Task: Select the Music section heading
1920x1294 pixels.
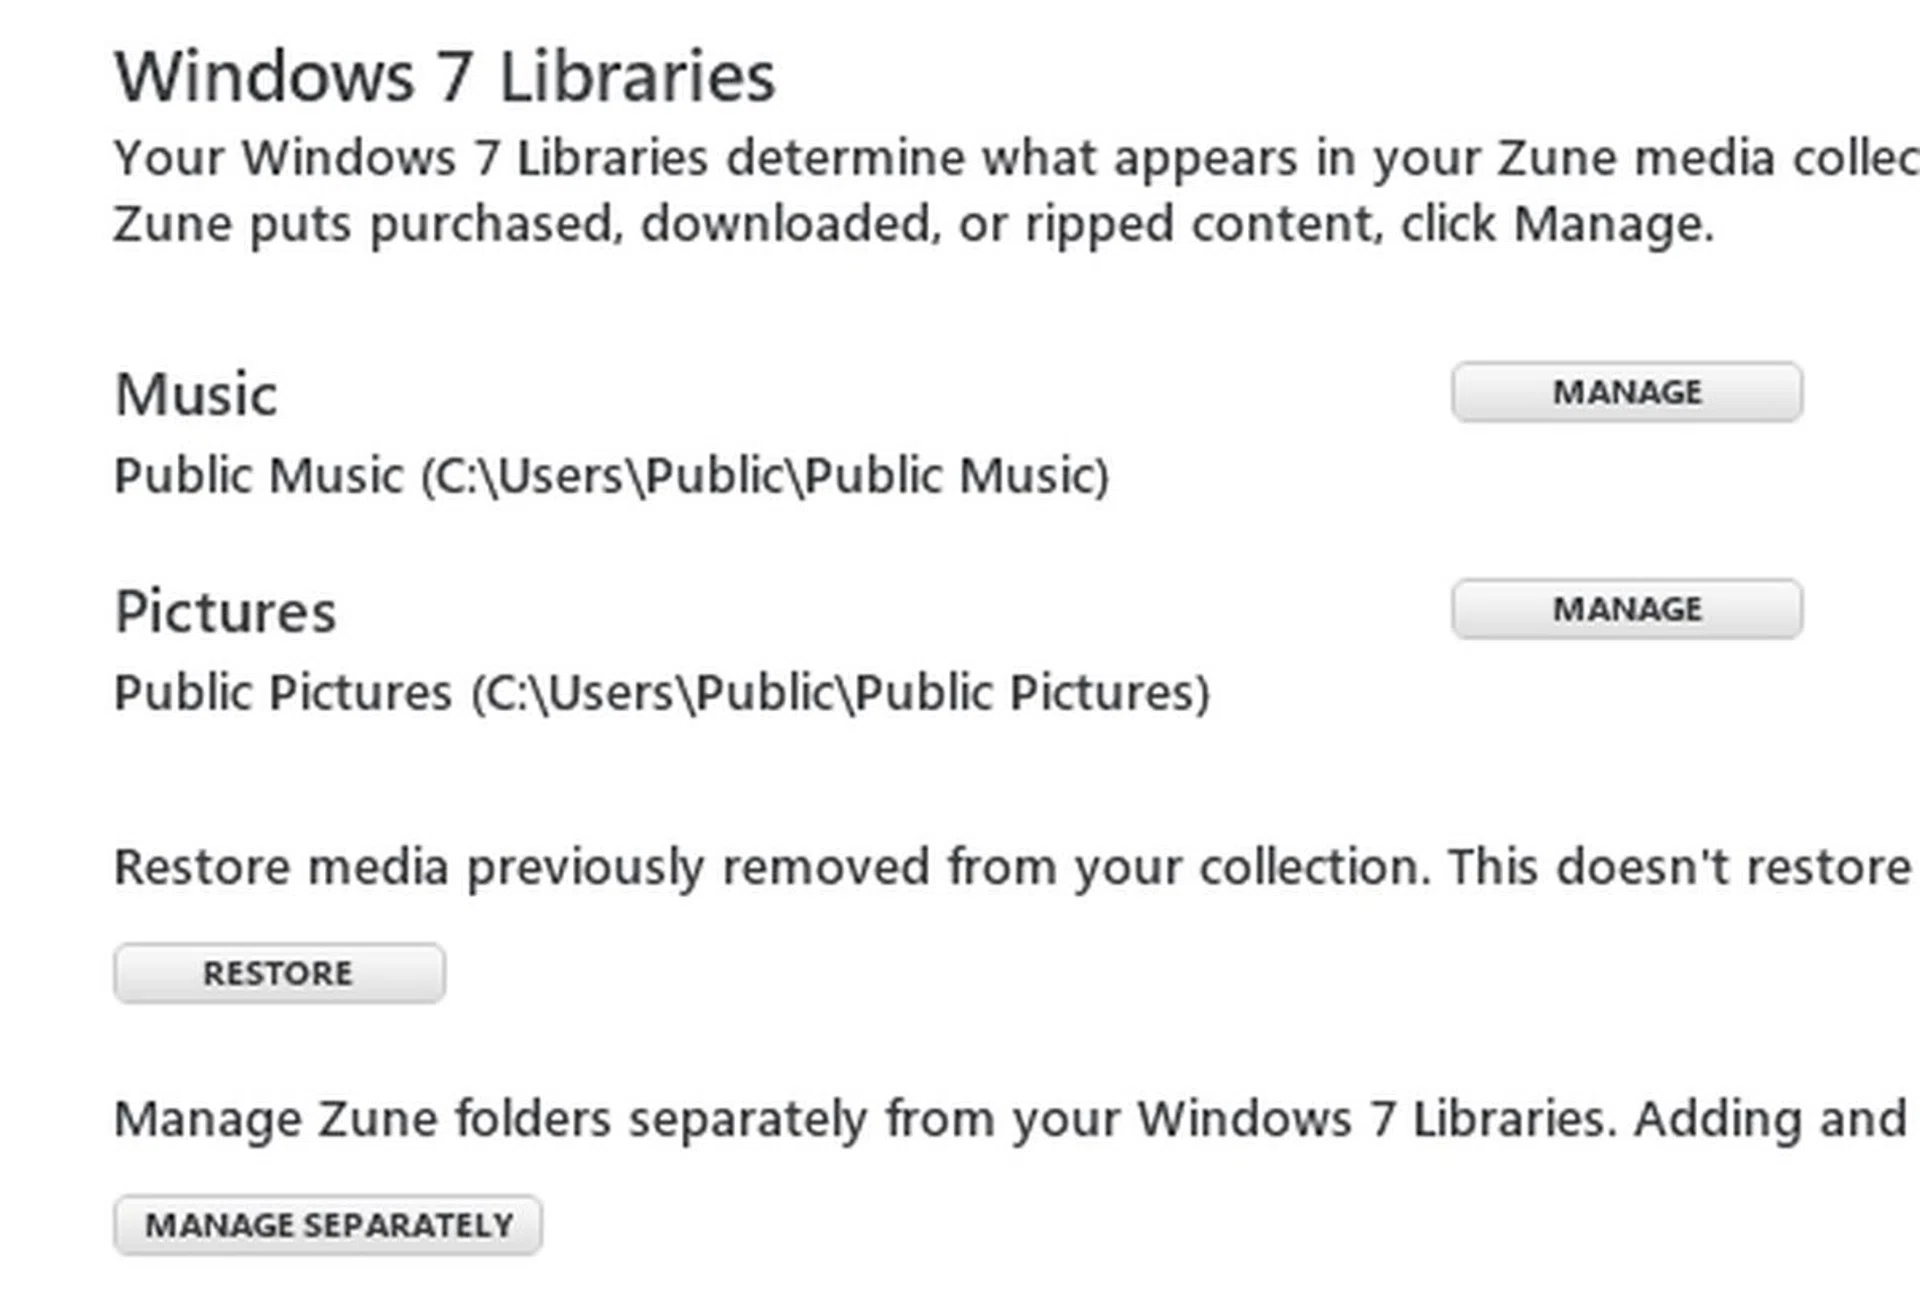Action: pos(196,394)
